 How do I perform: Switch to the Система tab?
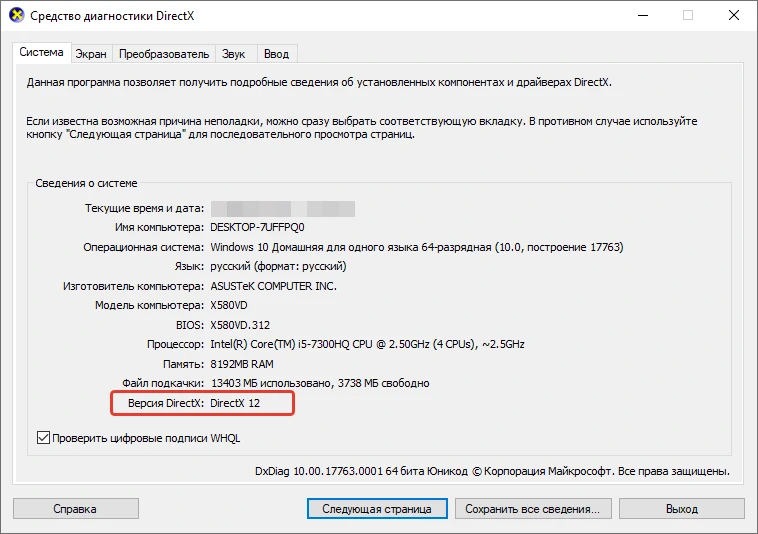42,52
